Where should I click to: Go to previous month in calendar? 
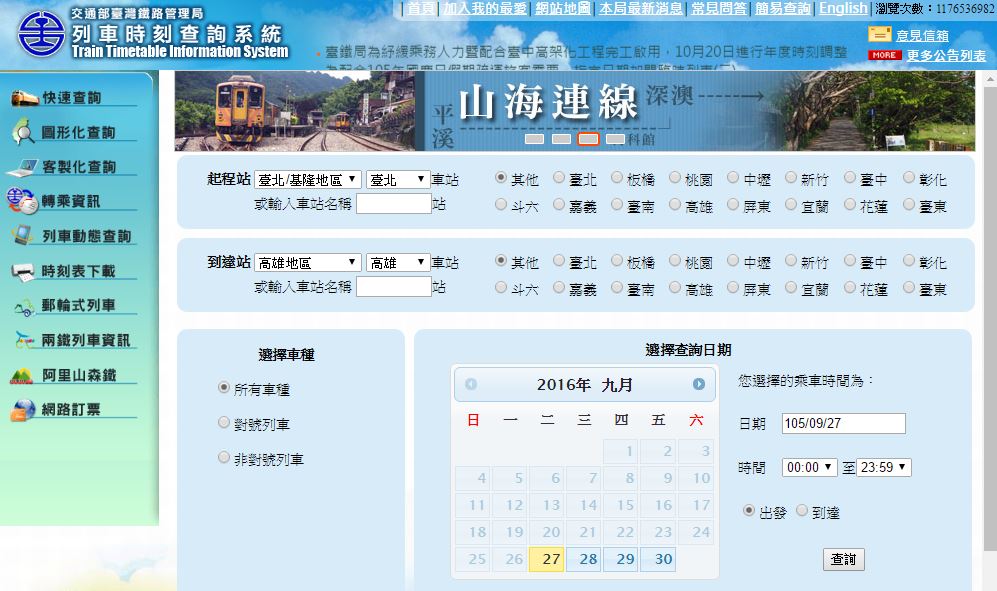(471, 384)
